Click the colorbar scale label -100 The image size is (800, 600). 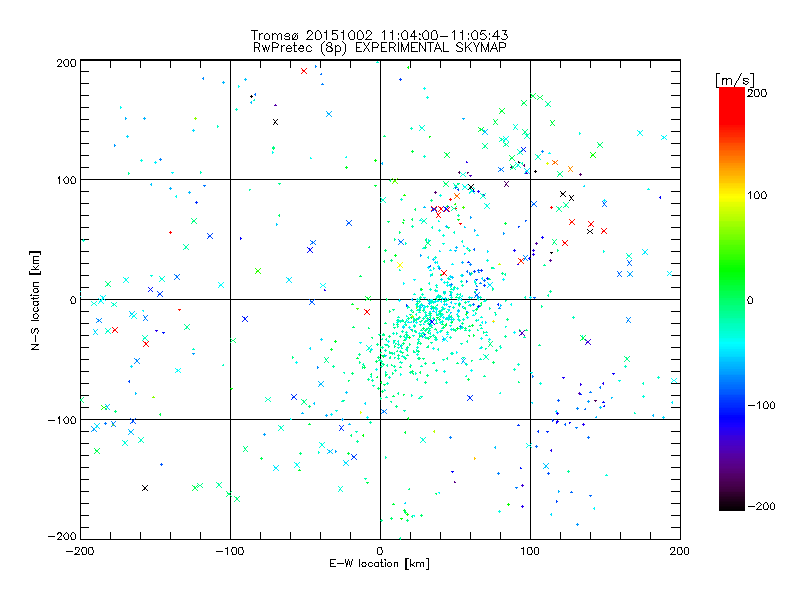761,406
